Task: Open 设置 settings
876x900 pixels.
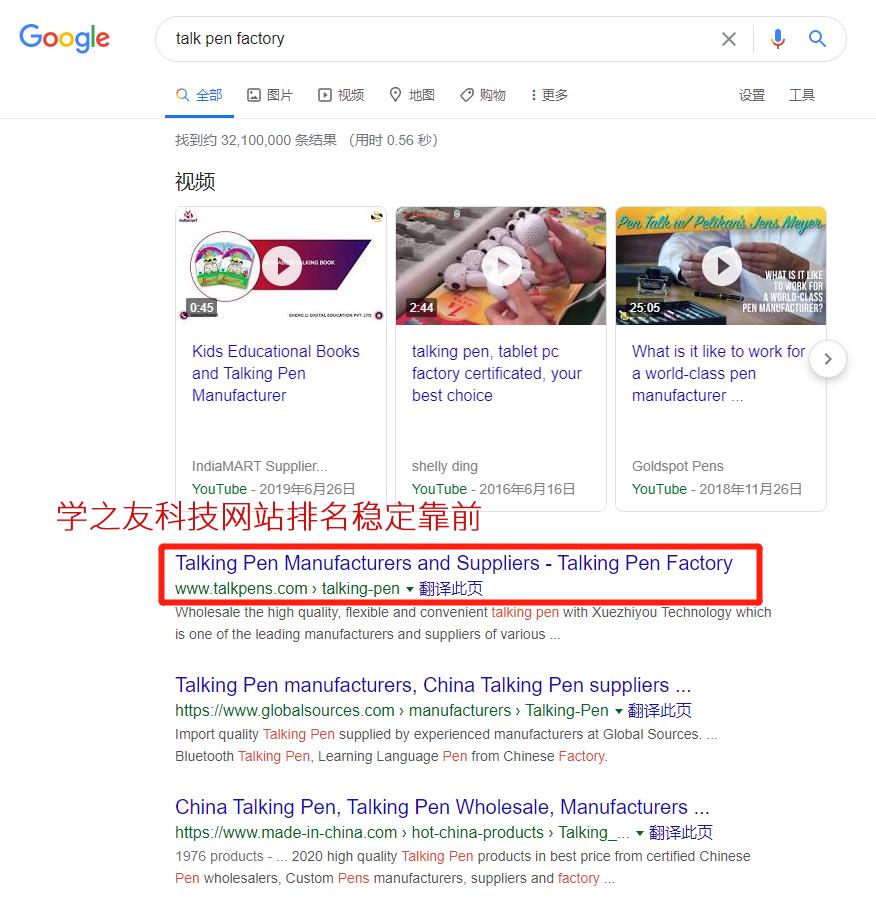Action: coord(751,95)
